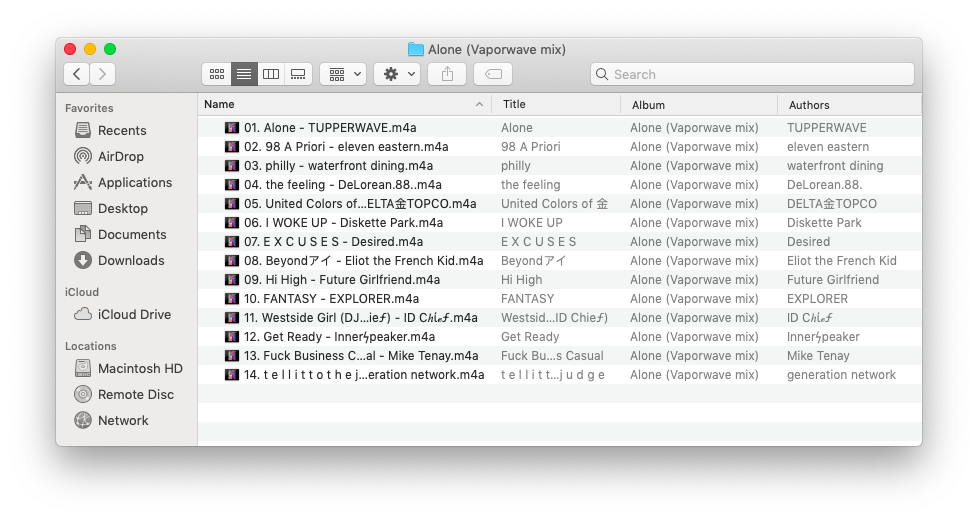Image resolution: width=978 pixels, height=520 pixels.
Task: Select file 09. Hi High - Future Girlfriend.m4a
Action: tap(342, 280)
